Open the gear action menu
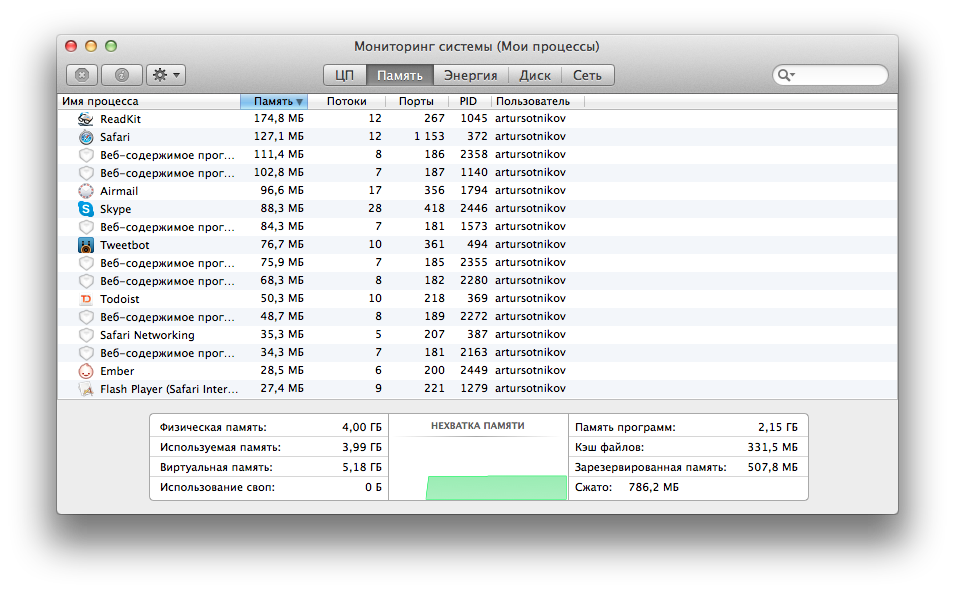The width and height of the screenshot is (955, 593). (166, 75)
